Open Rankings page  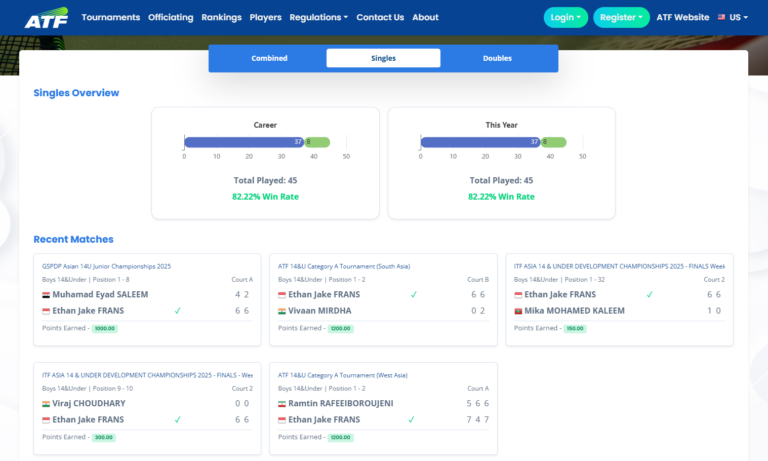(x=221, y=17)
